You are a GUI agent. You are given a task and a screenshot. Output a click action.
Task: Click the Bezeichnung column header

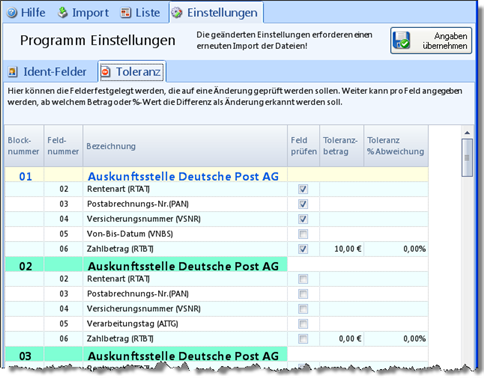click(x=185, y=146)
